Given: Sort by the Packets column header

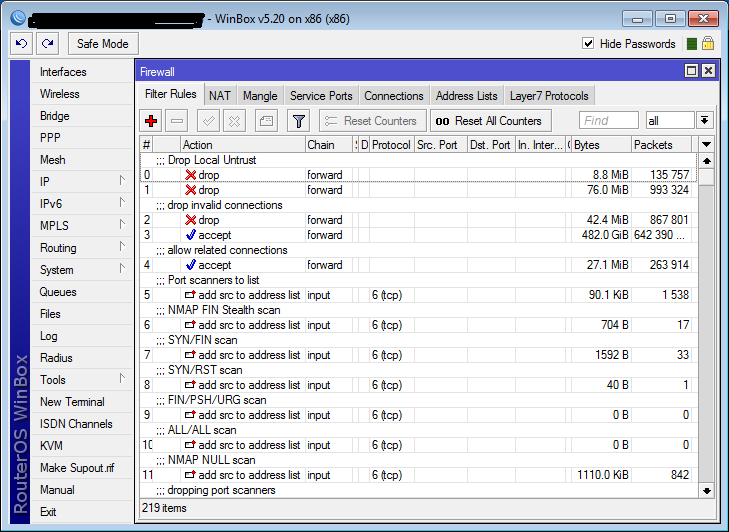Looking at the screenshot, I should (662, 145).
